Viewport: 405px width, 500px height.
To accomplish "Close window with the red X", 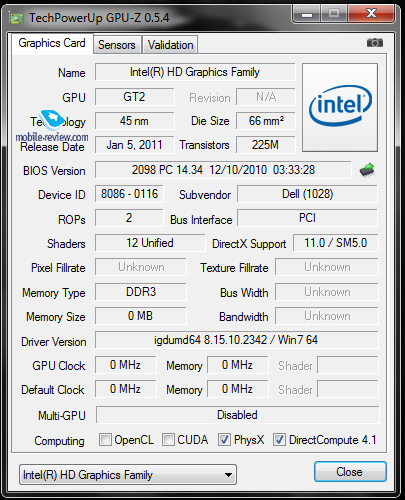I will [371, 14].
